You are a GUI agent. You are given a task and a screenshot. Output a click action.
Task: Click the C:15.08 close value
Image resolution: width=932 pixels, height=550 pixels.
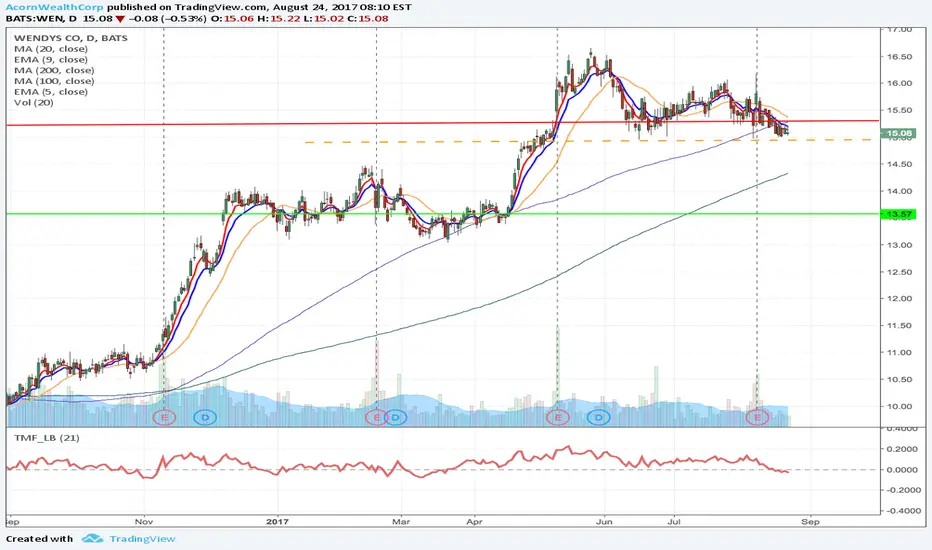coord(368,18)
